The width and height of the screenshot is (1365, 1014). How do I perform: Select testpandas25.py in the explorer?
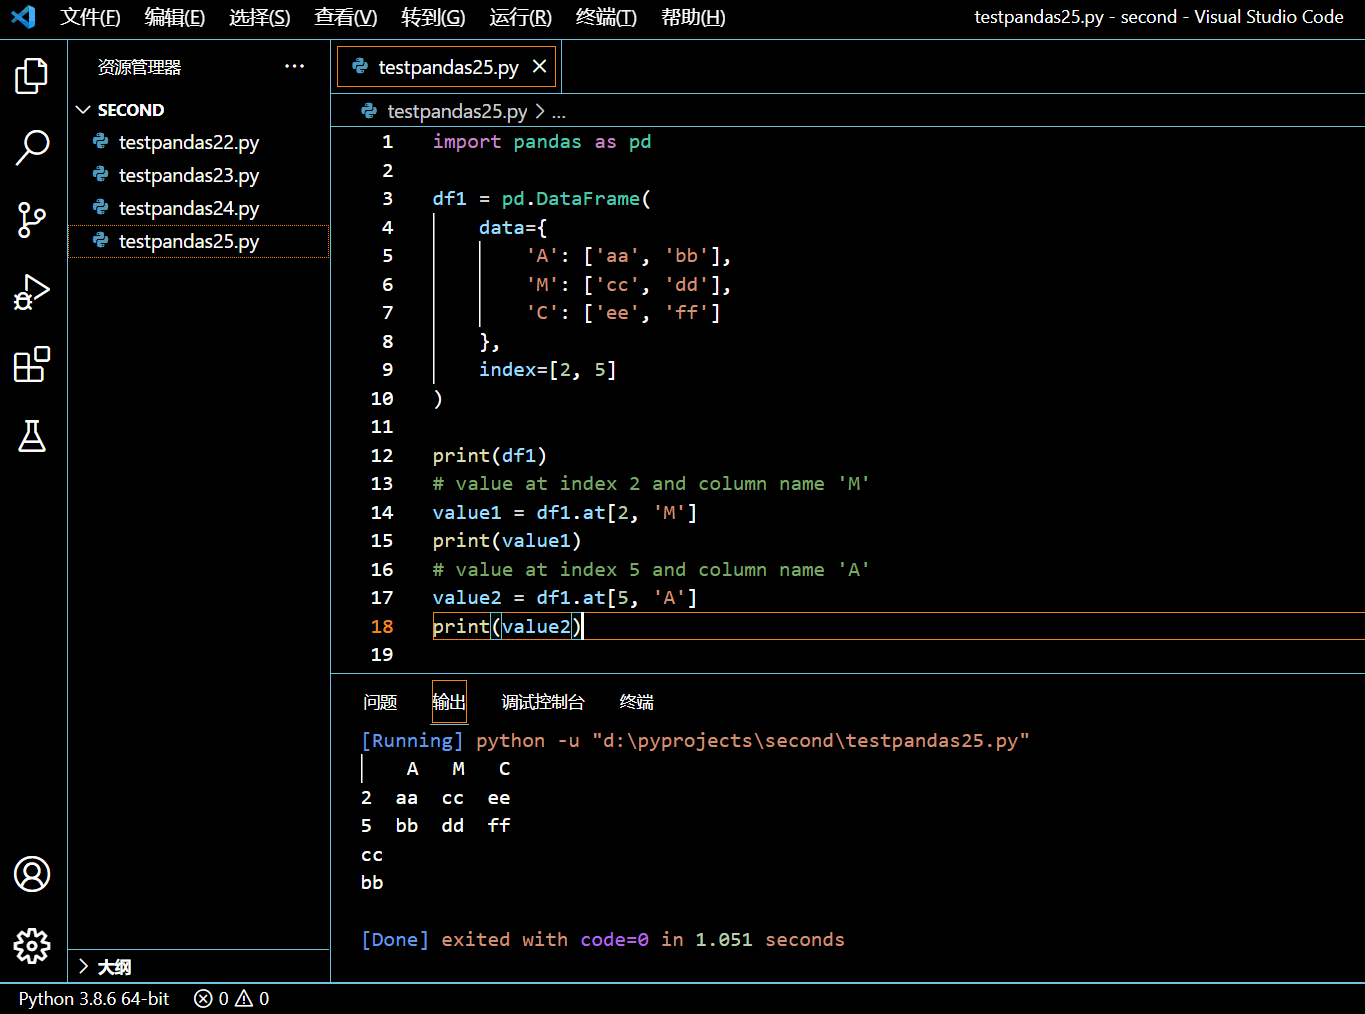tap(198, 241)
